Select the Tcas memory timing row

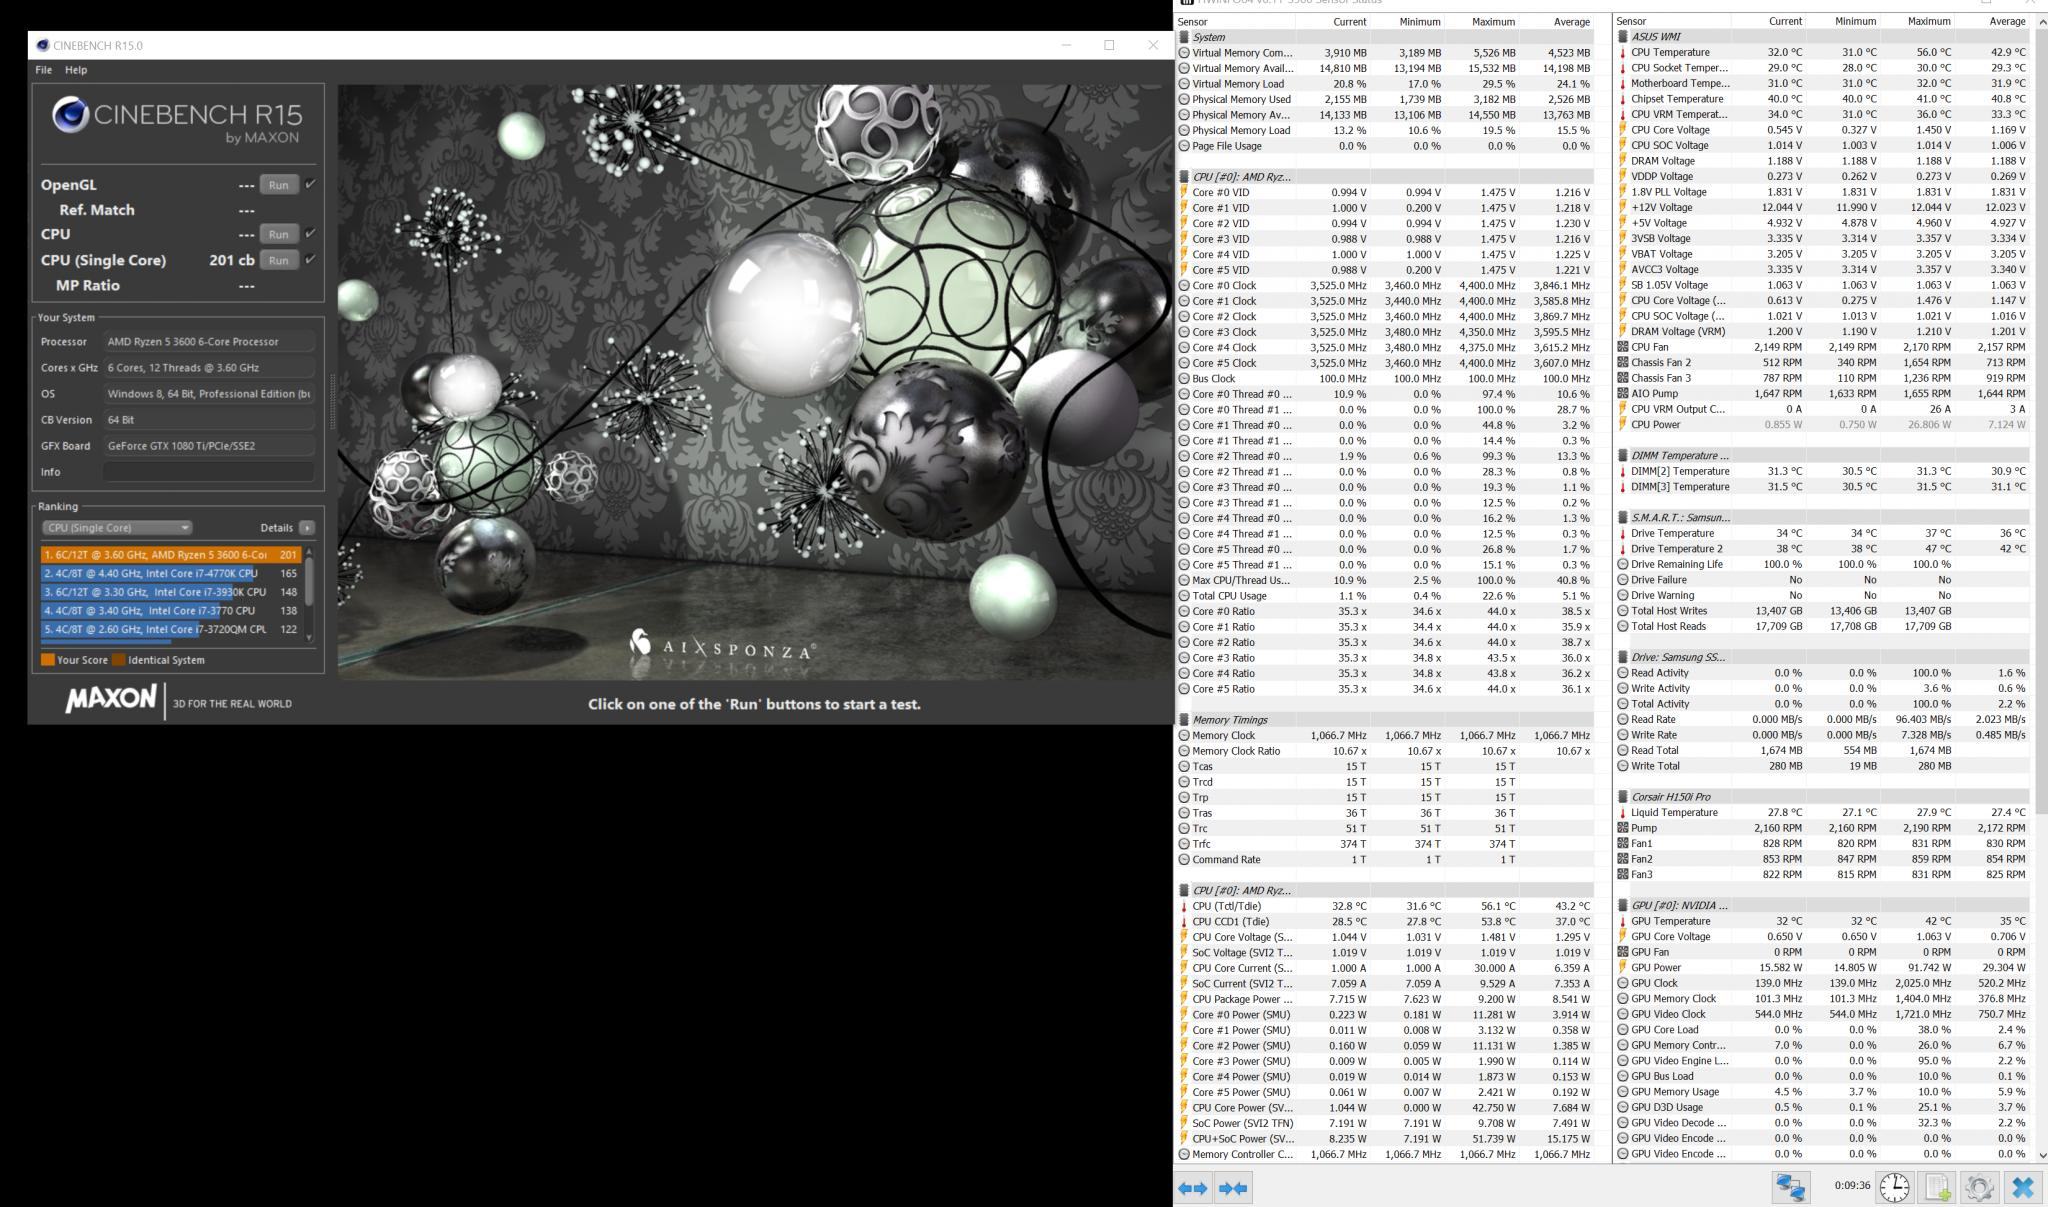(1384, 767)
